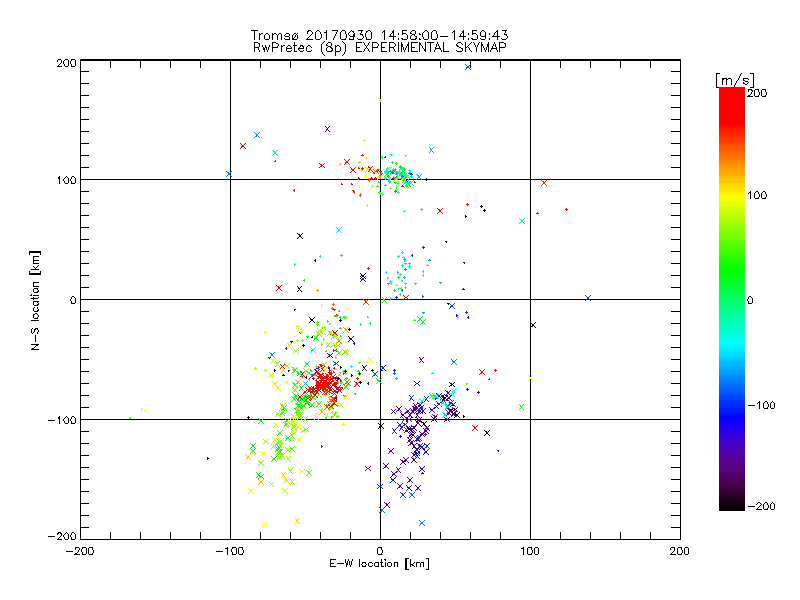This screenshot has width=800, height=600.
Task: Click the x-axis tick label '200'
Action: point(680,551)
